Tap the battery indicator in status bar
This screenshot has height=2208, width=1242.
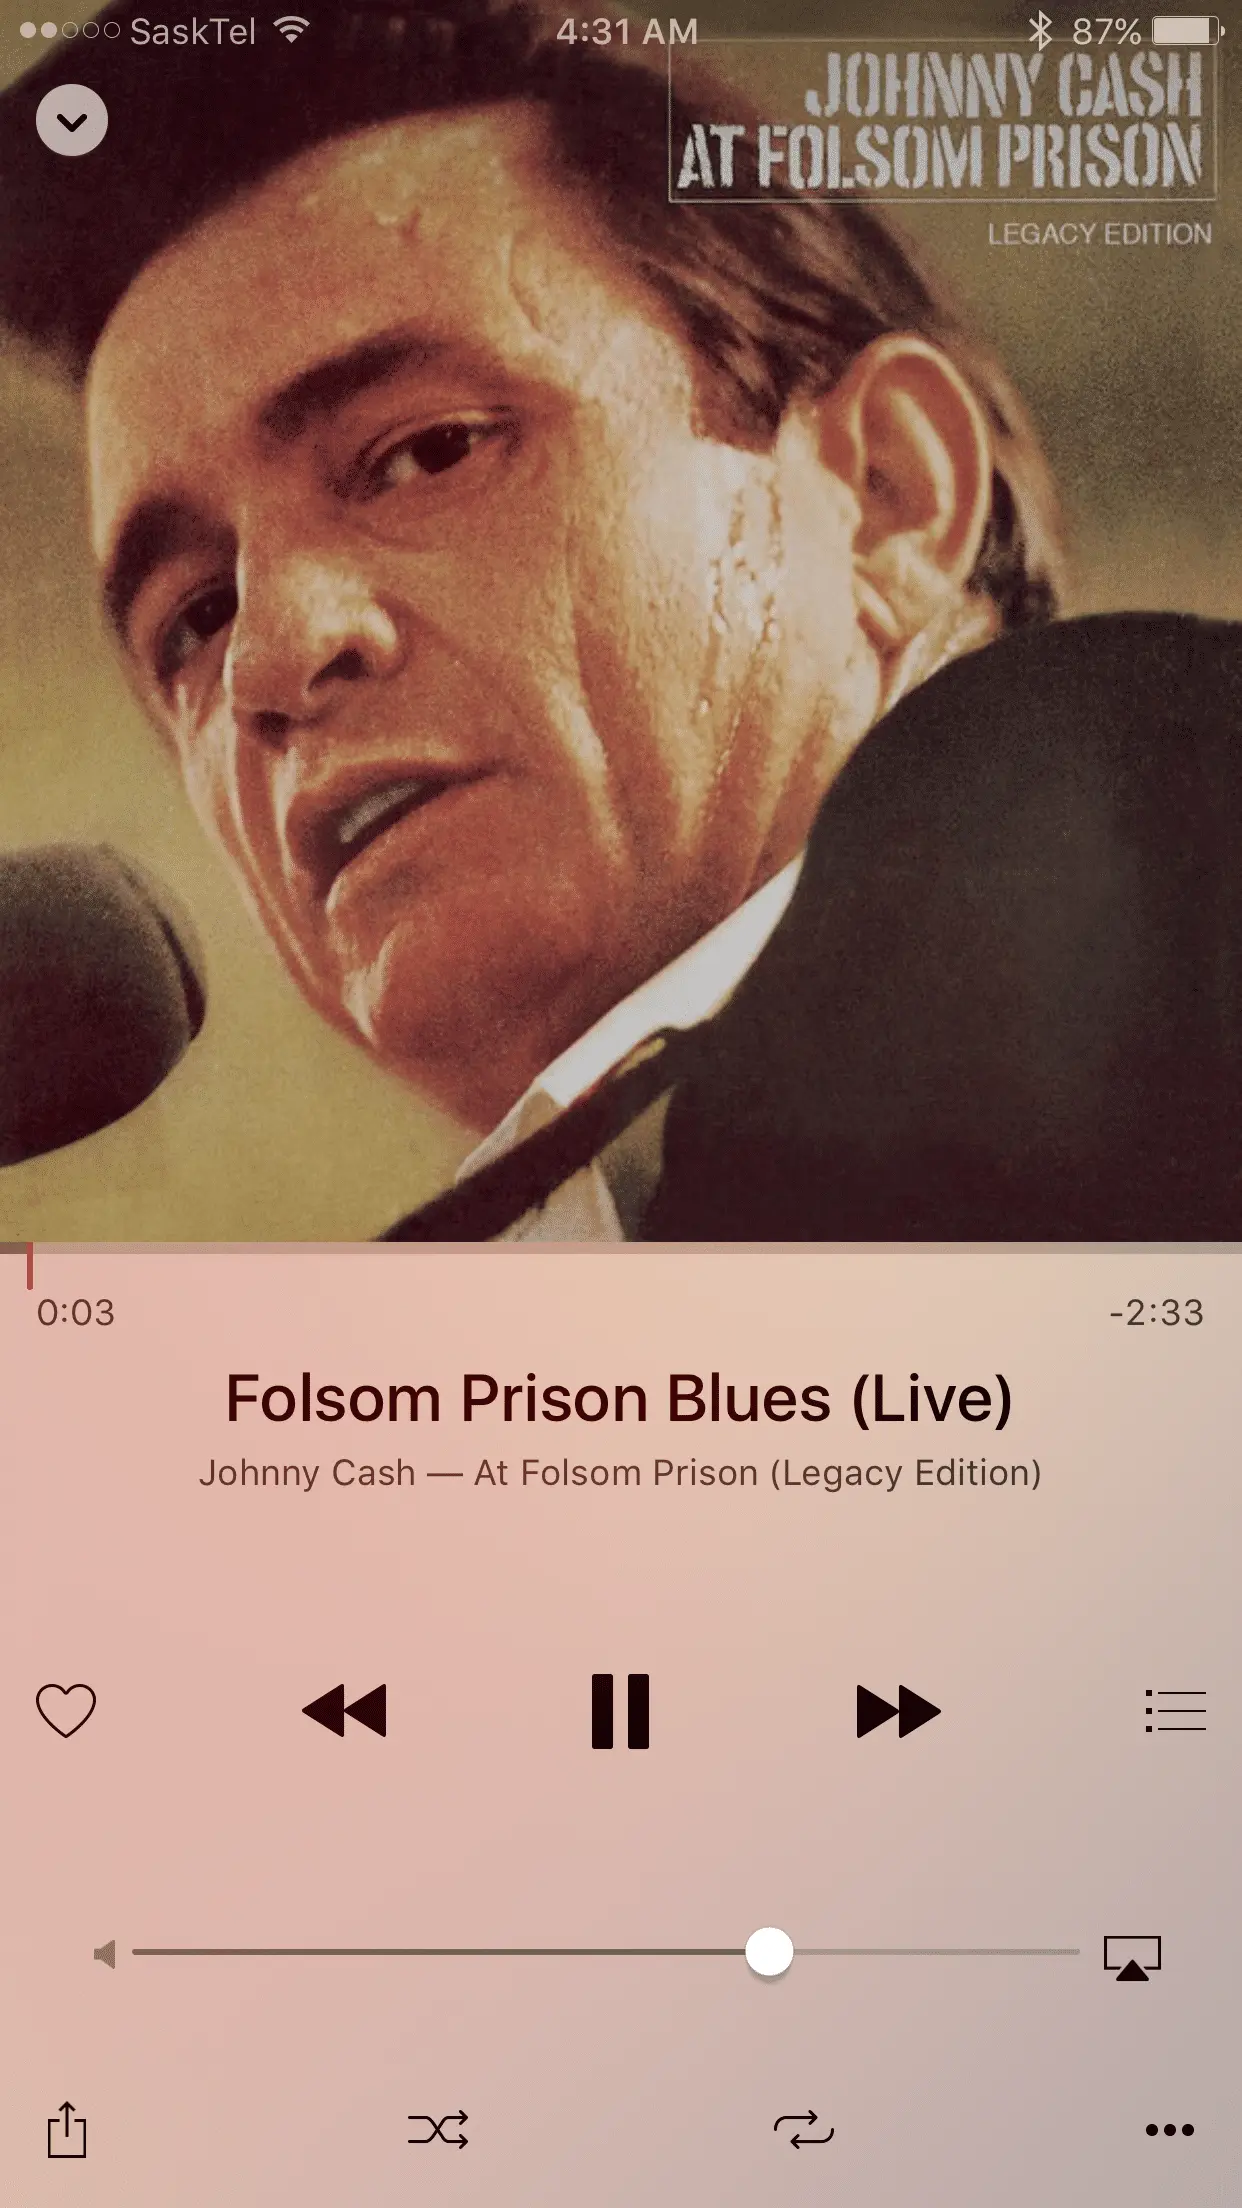pos(1188,31)
